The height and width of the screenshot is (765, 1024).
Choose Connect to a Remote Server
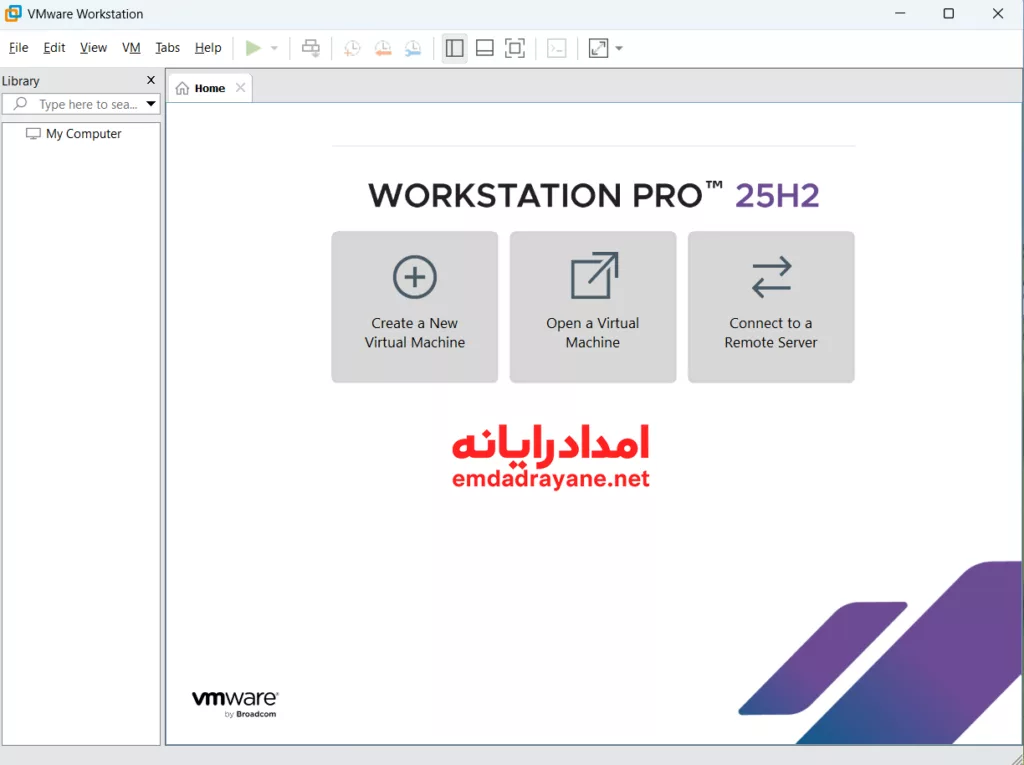770,306
